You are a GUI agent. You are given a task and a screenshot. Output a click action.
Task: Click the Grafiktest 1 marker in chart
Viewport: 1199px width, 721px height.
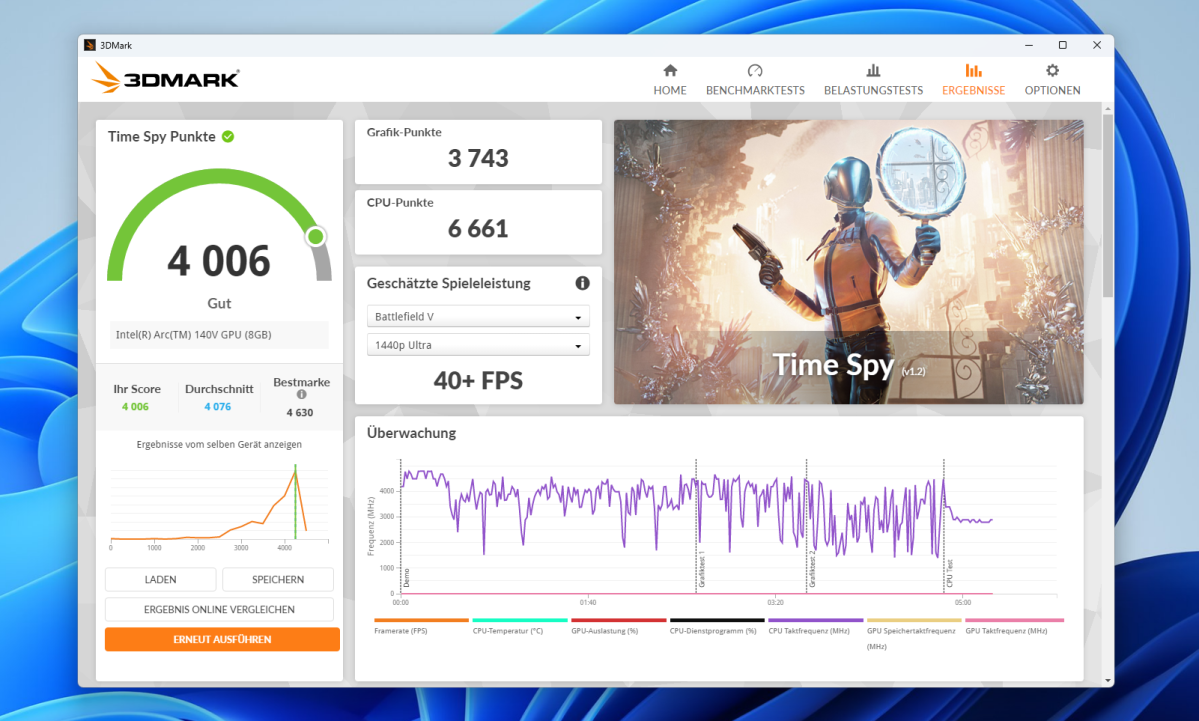click(700, 570)
